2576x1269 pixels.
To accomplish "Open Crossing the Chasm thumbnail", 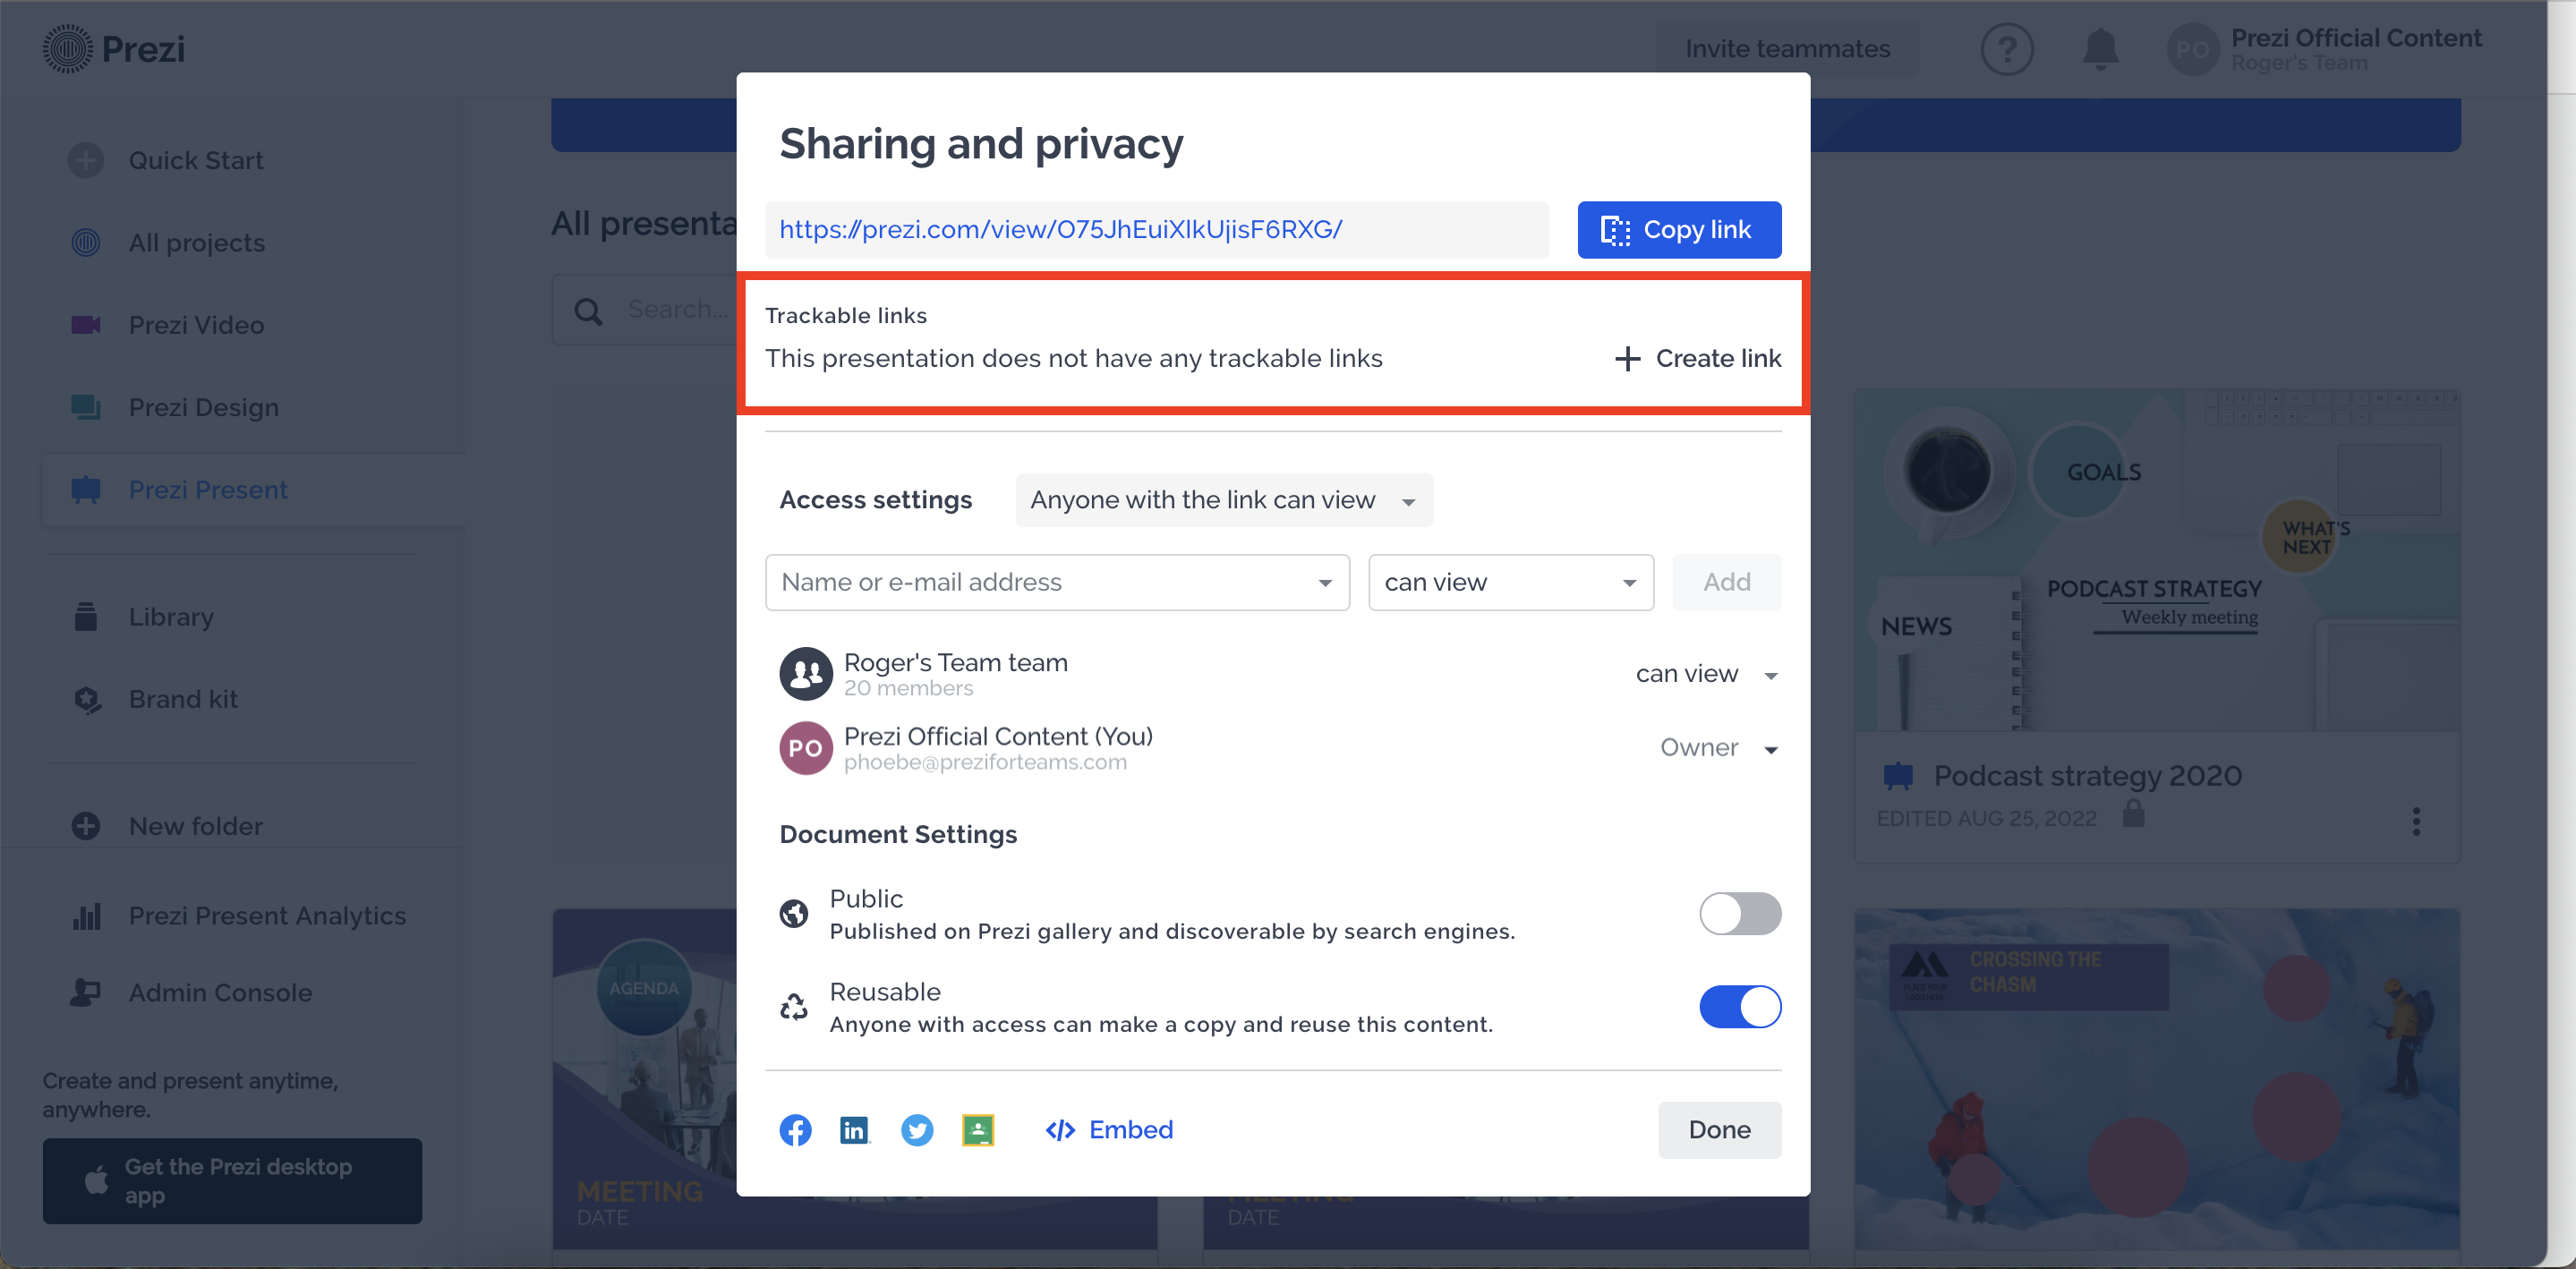I will (x=2156, y=1079).
